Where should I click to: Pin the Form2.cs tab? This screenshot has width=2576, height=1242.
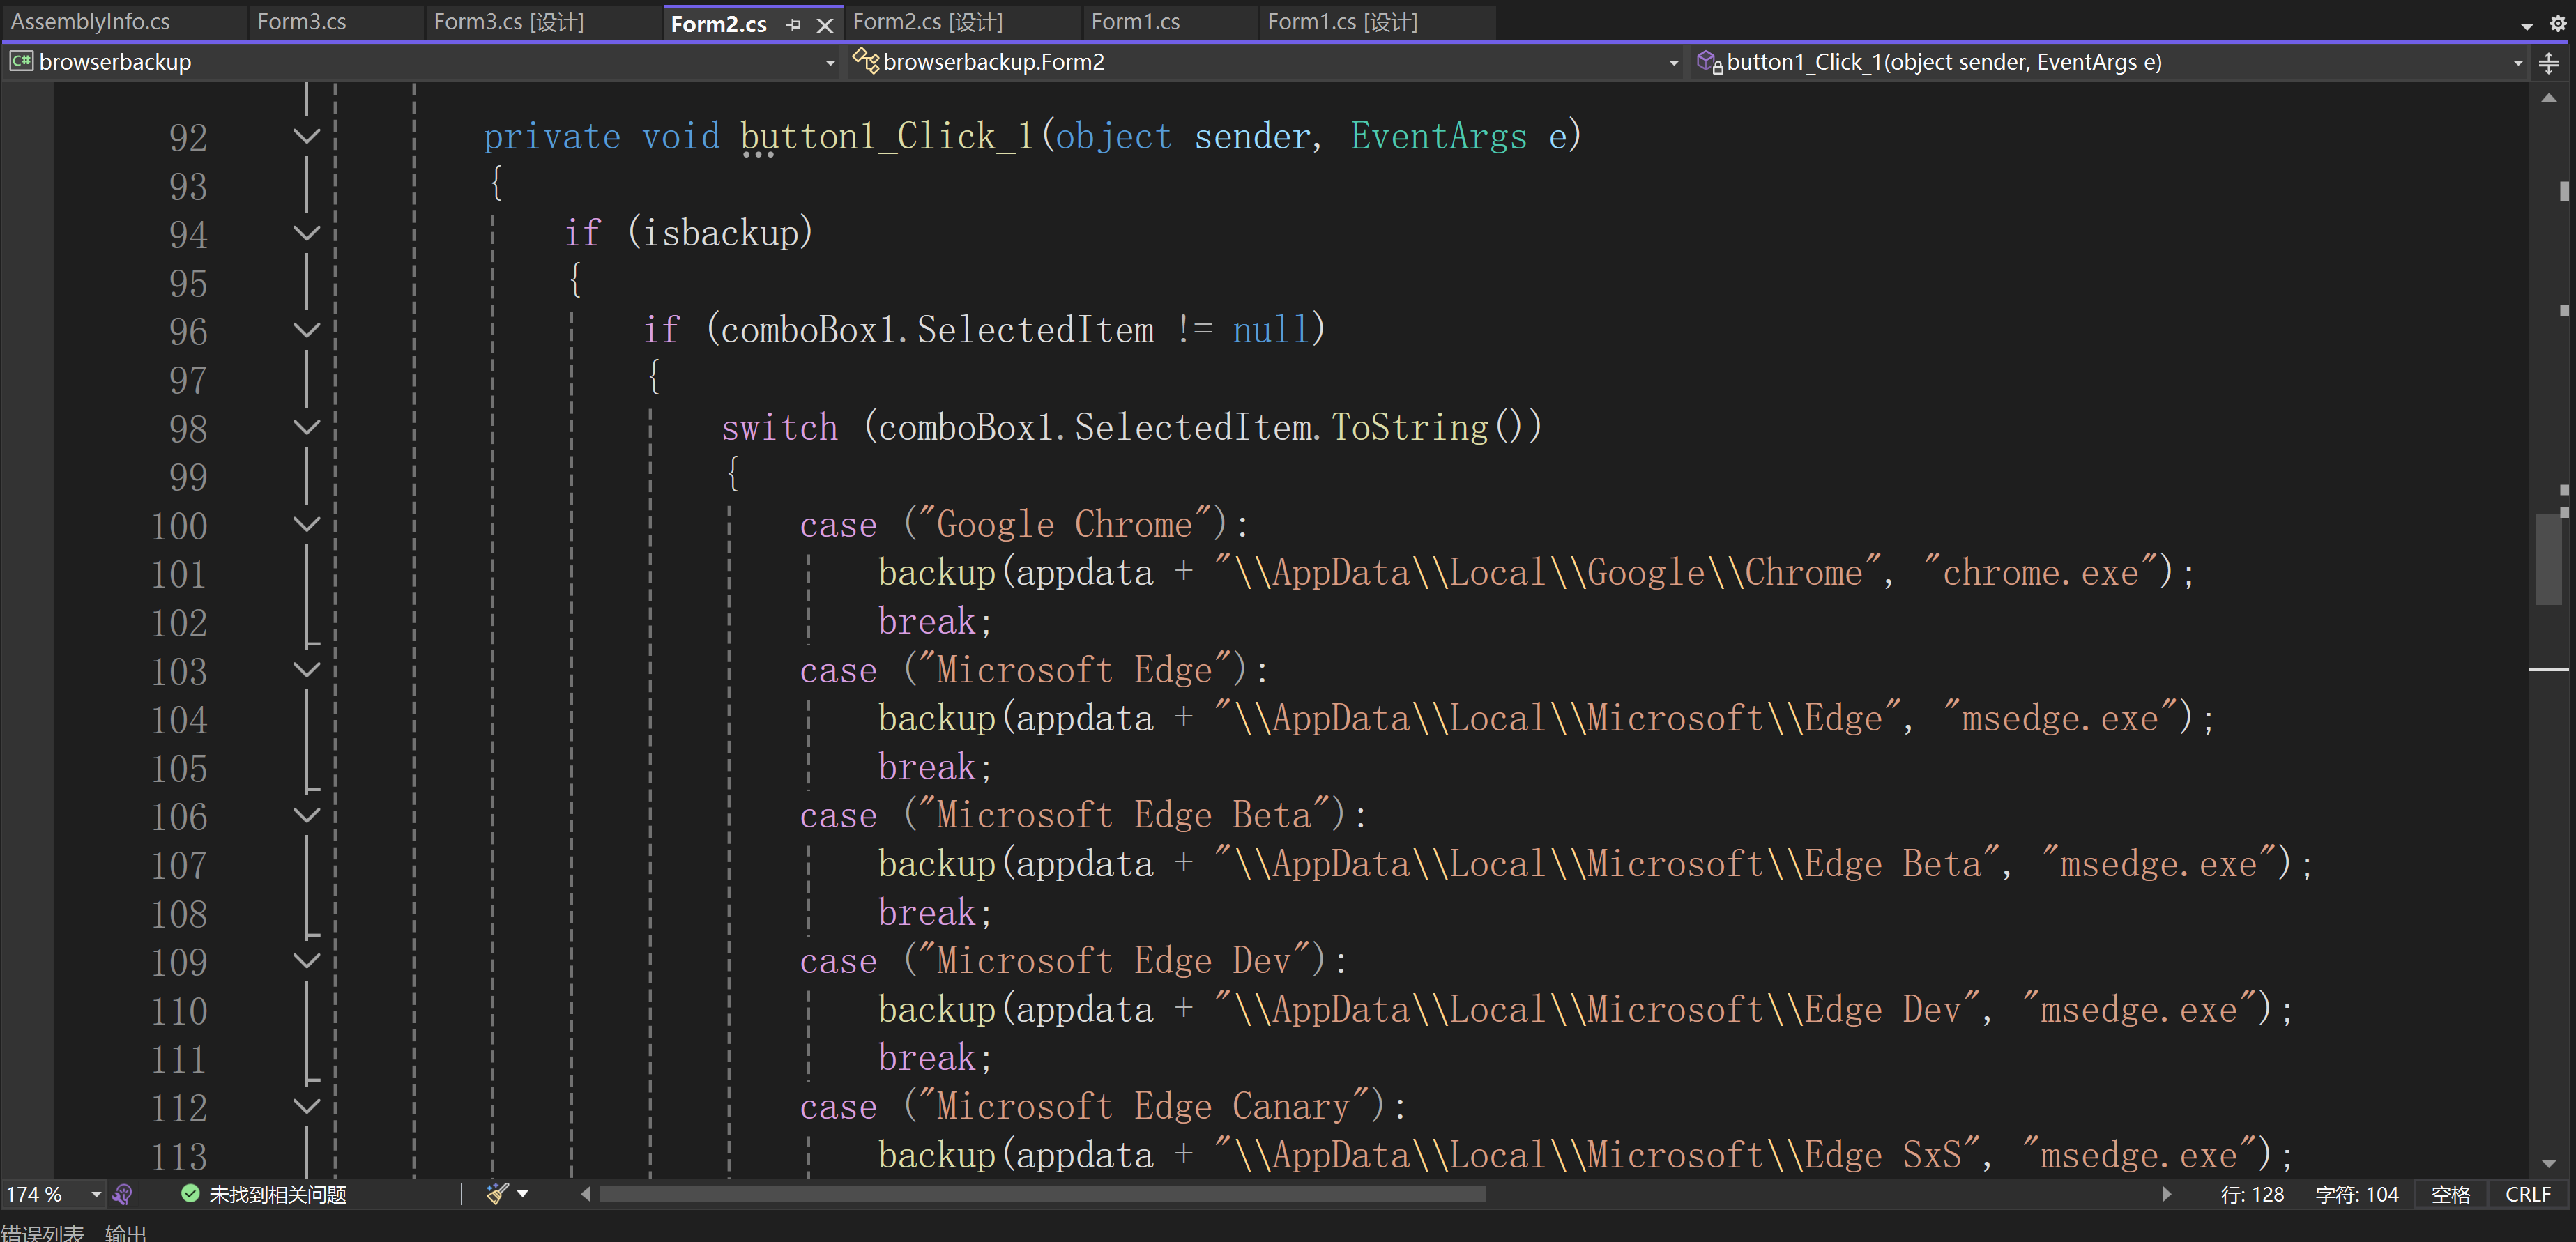coord(794,25)
